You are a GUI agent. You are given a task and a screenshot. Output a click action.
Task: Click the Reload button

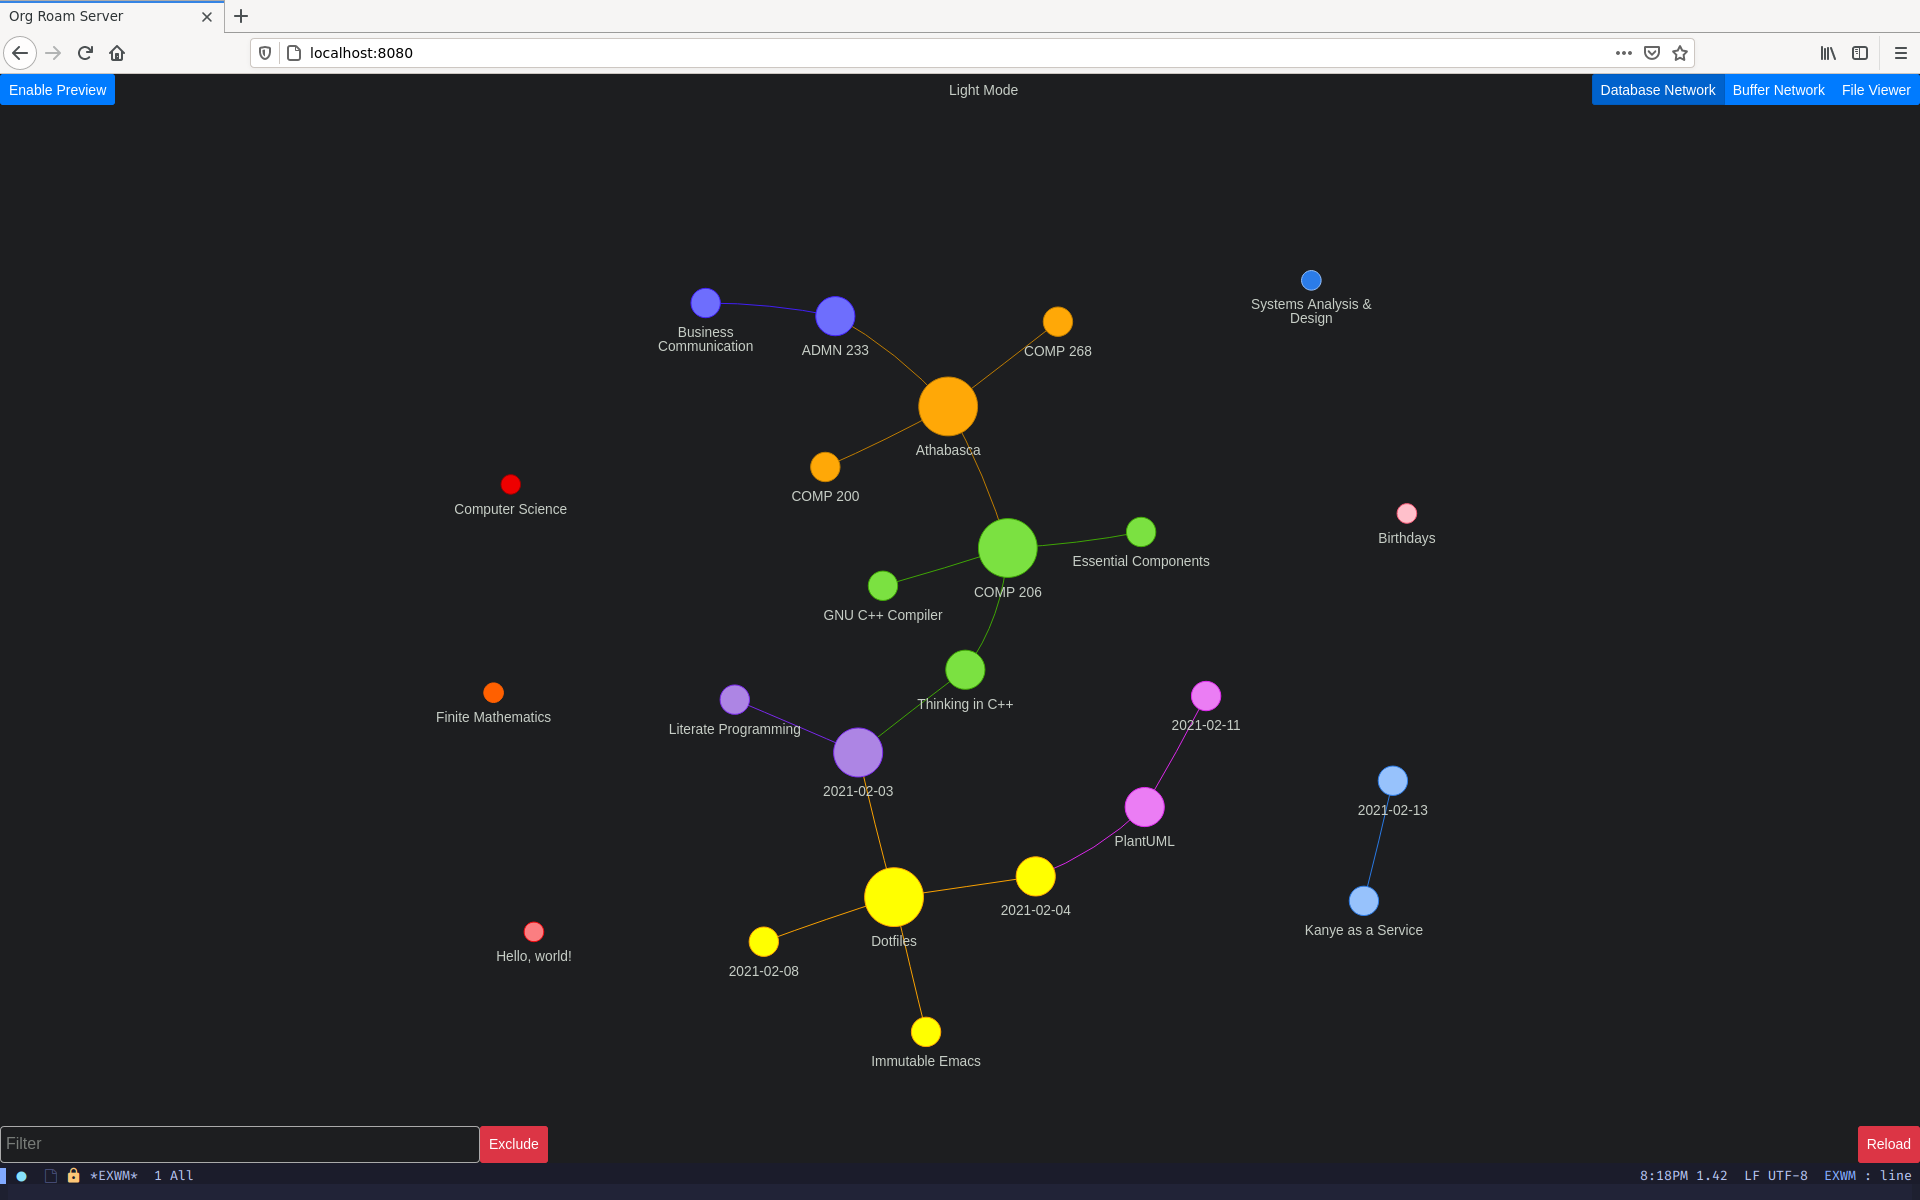coord(1887,1143)
